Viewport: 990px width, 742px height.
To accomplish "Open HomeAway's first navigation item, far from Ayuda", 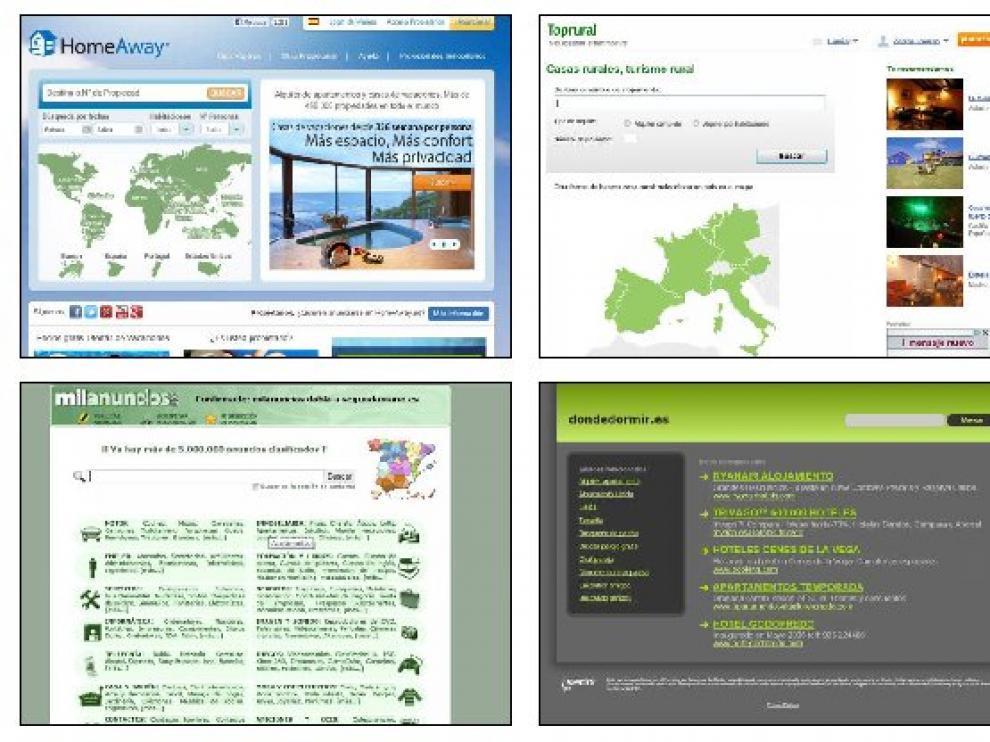I will click(239, 56).
